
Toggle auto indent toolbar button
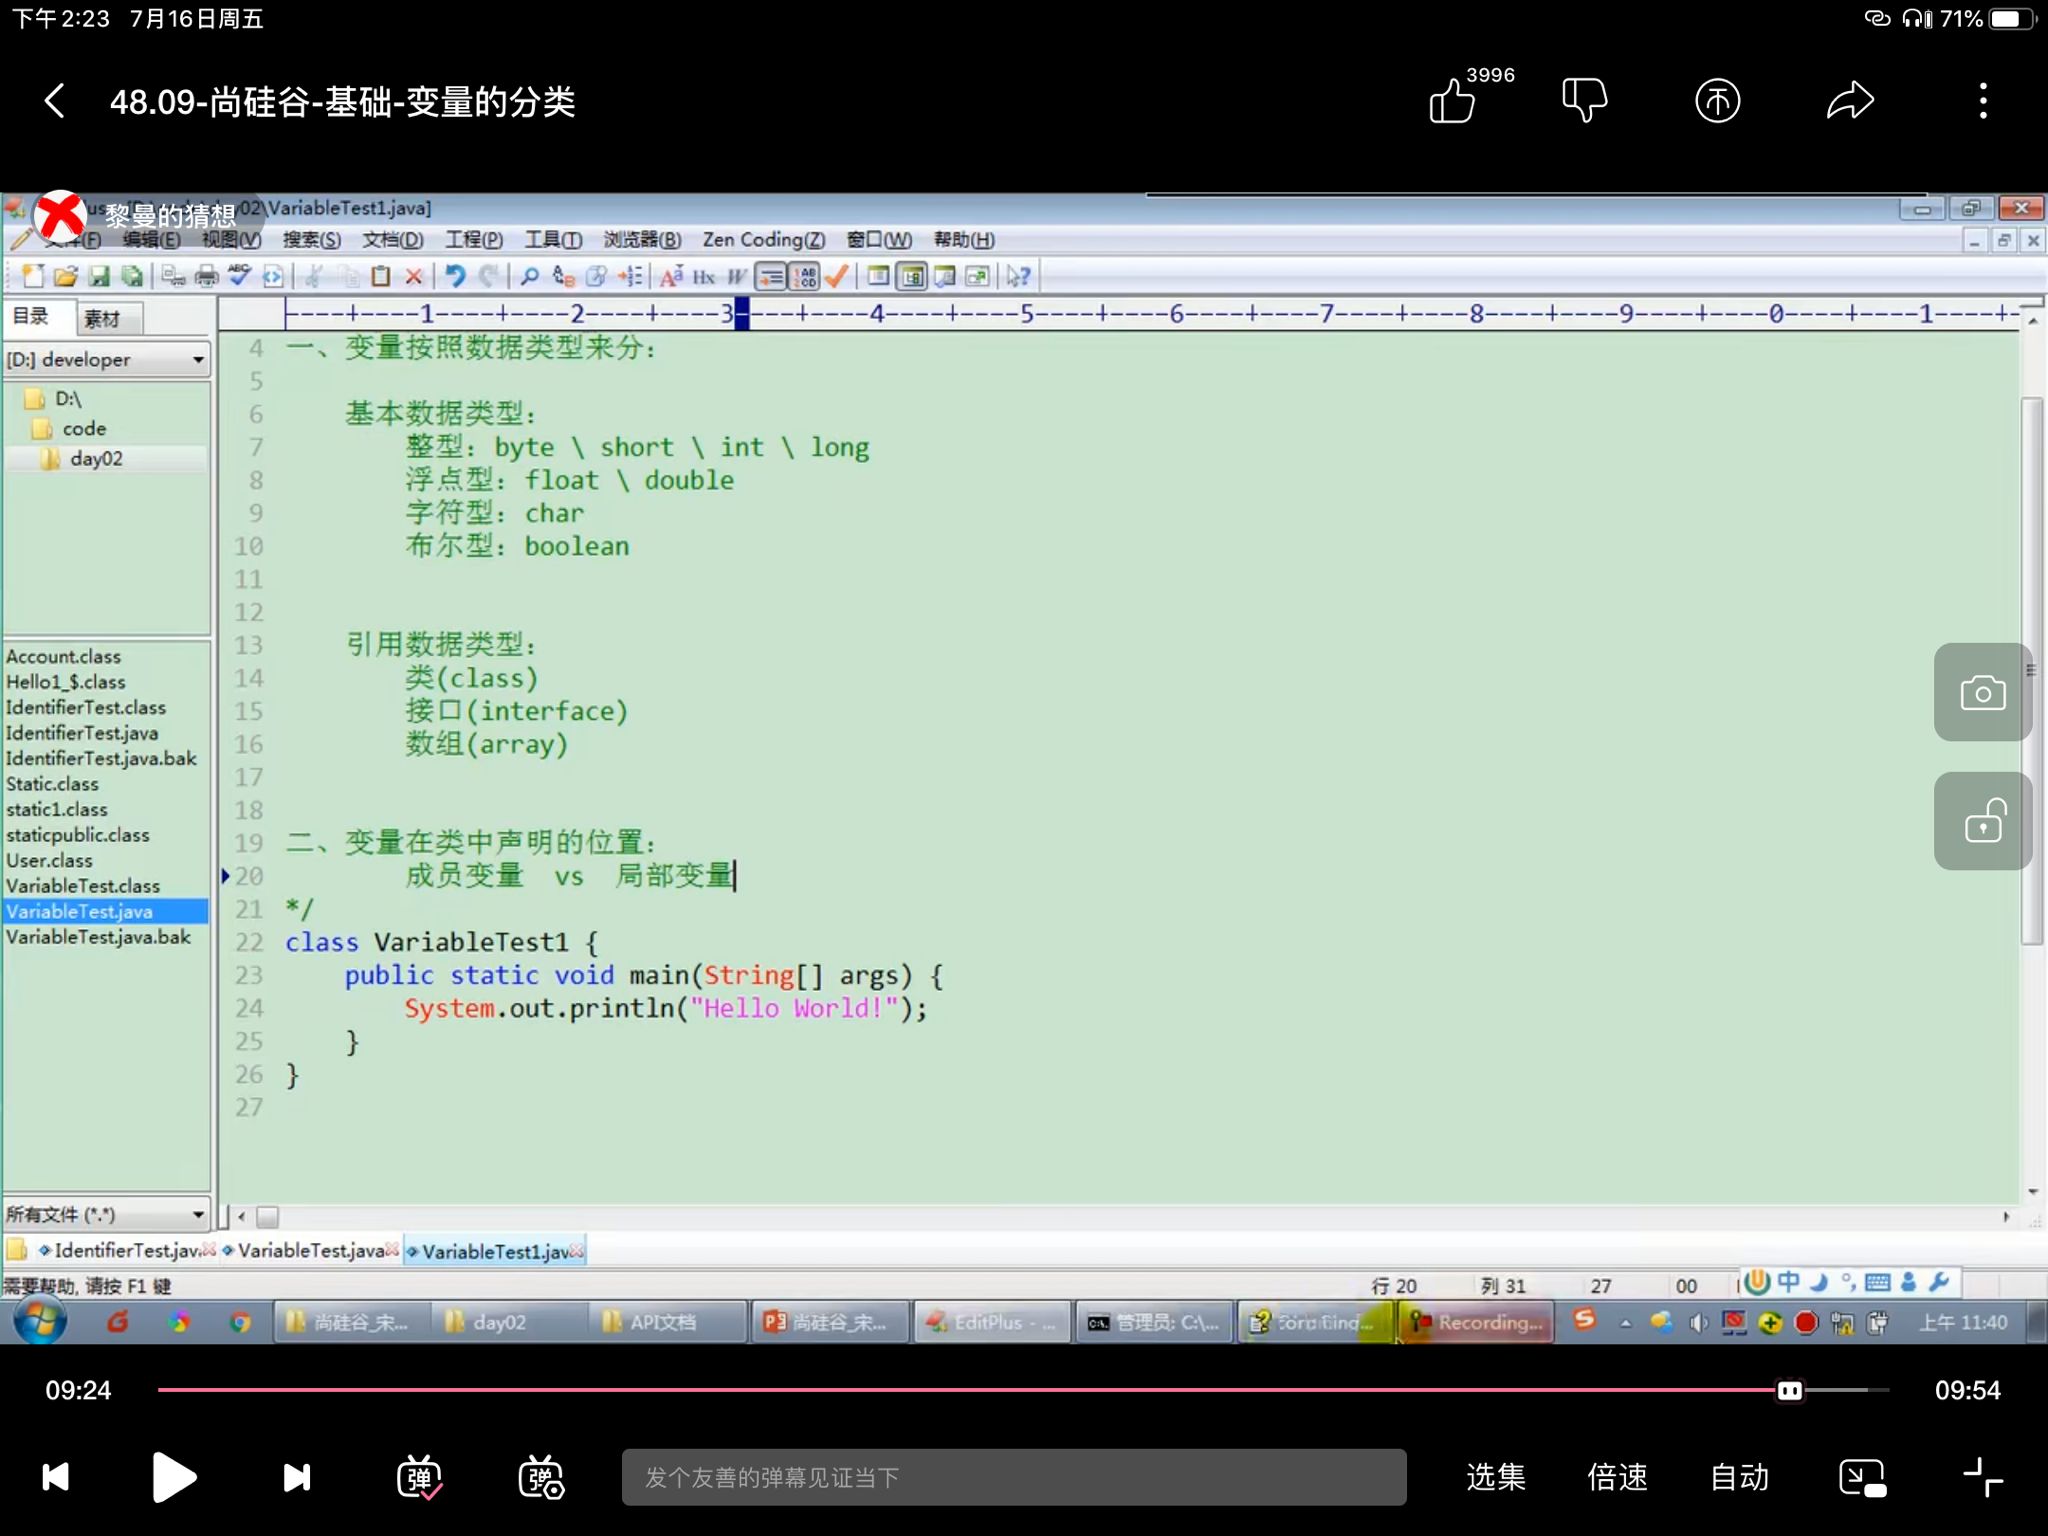770,276
